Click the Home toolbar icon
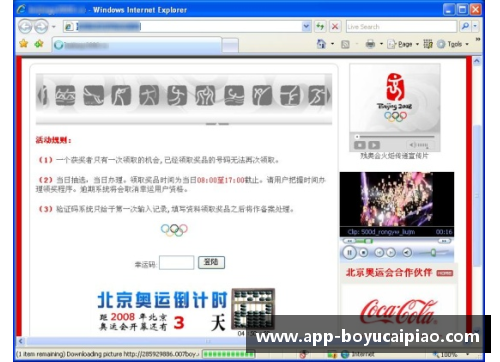Viewport: 500px width, 362px height. 321,44
